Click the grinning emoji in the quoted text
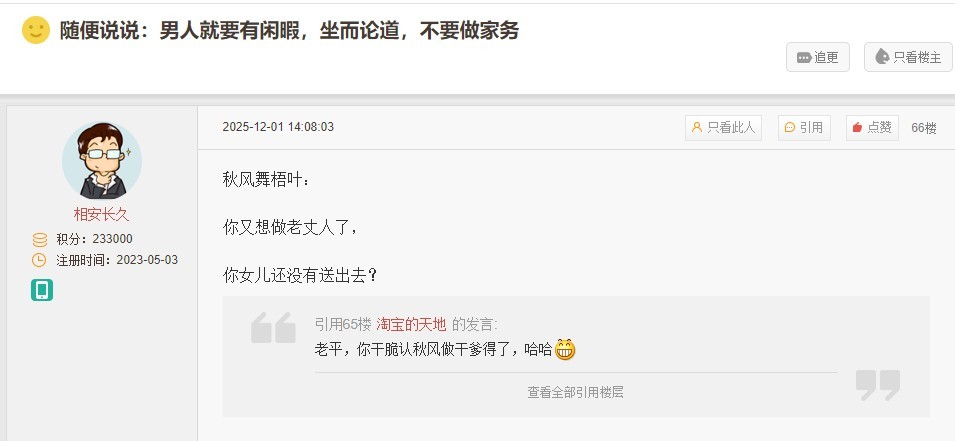The width and height of the screenshot is (955, 441). pyautogui.click(x=565, y=350)
